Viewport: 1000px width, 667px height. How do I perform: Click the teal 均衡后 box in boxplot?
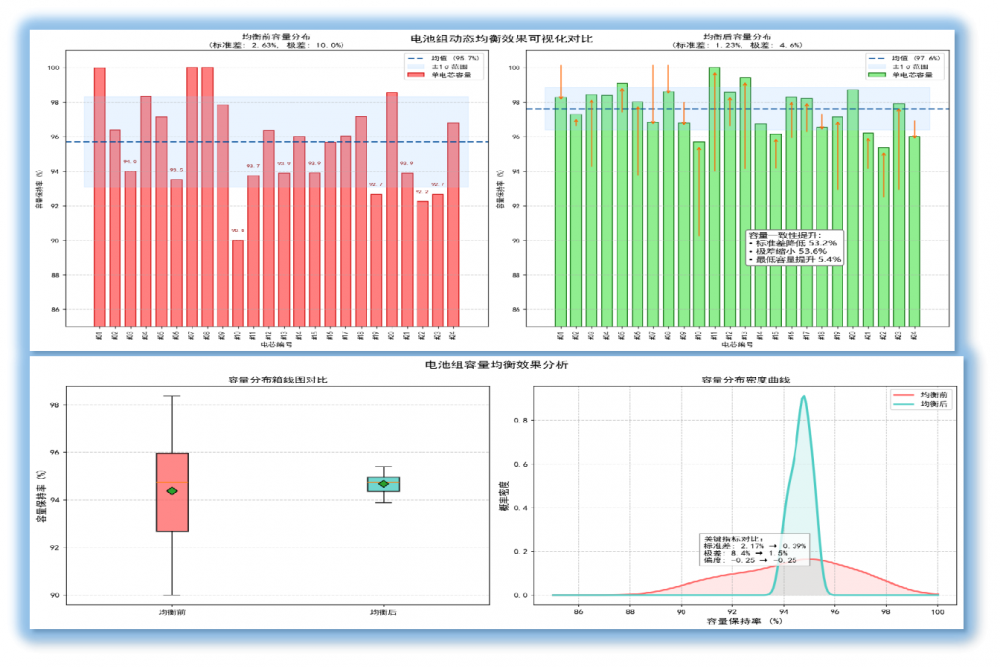click(x=383, y=485)
